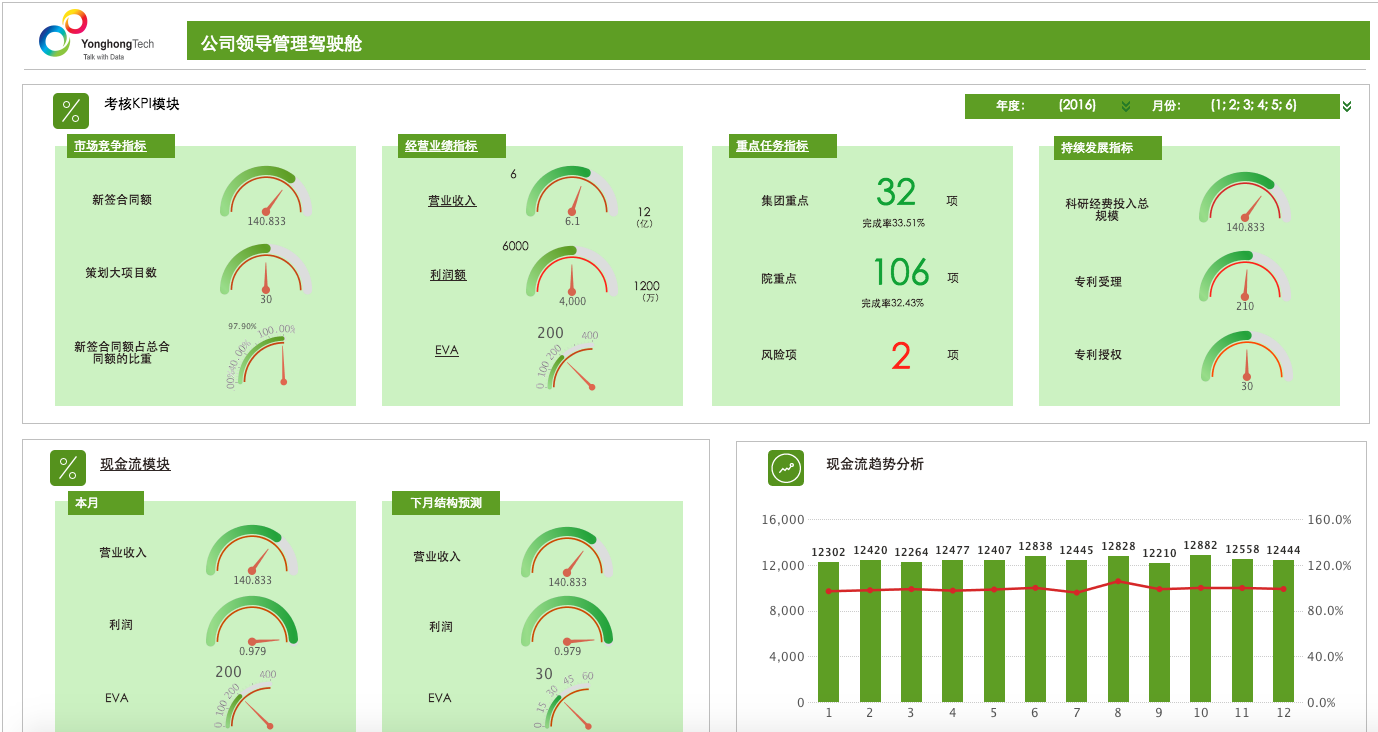Click the 16,000 axis label
The image size is (1378, 732).
[x=784, y=520]
